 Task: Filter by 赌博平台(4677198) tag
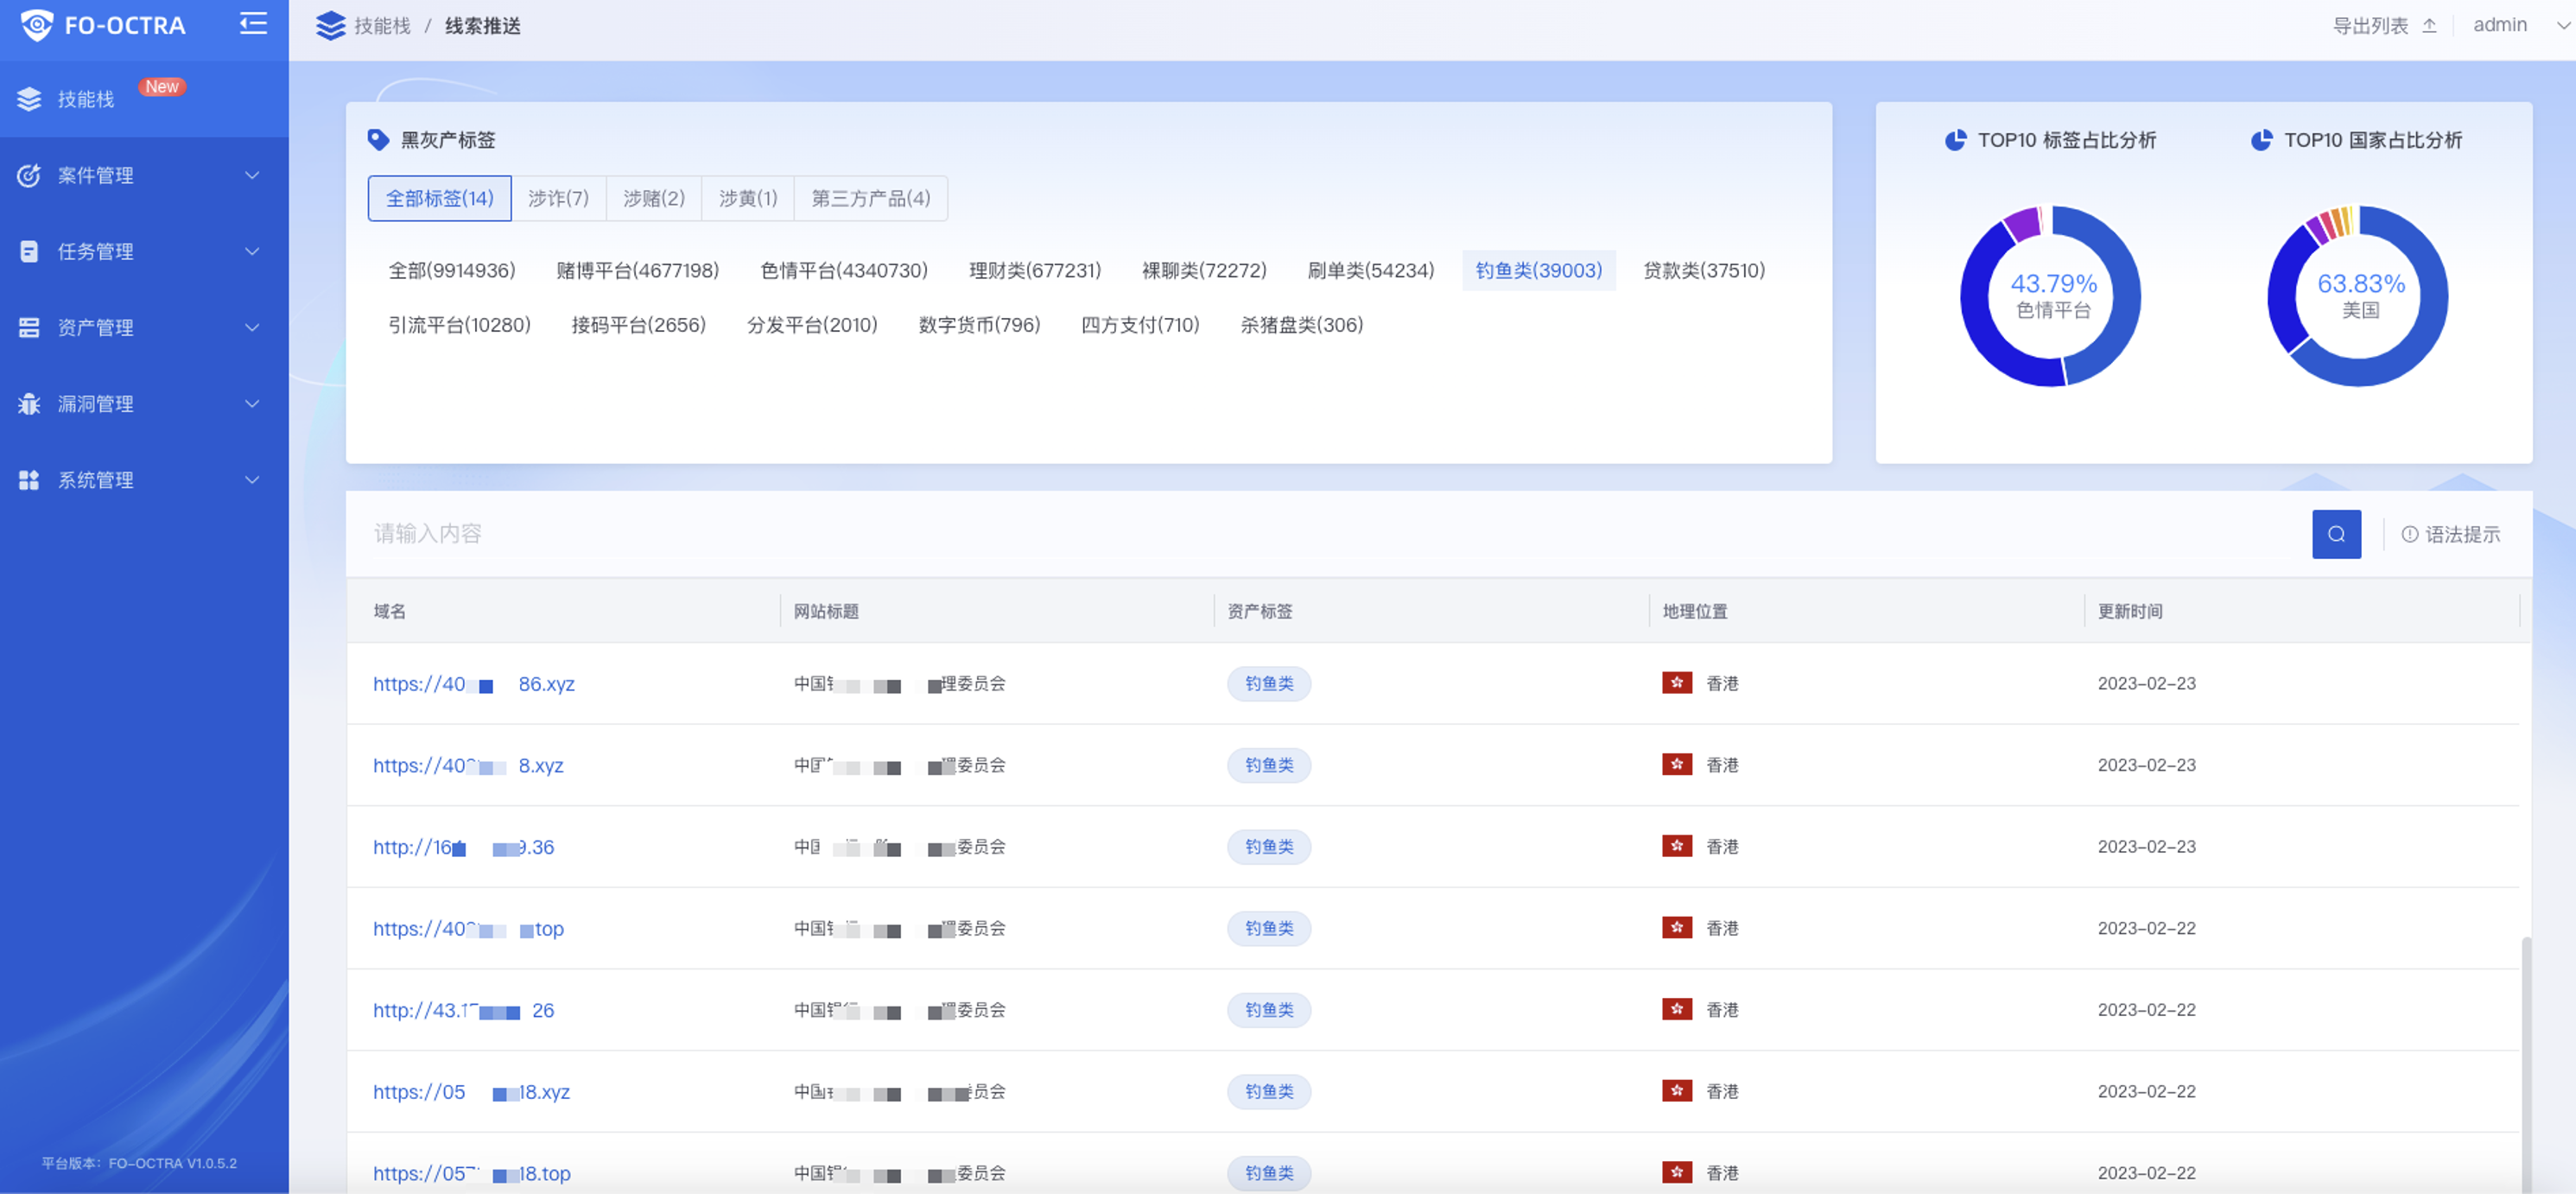click(x=638, y=270)
